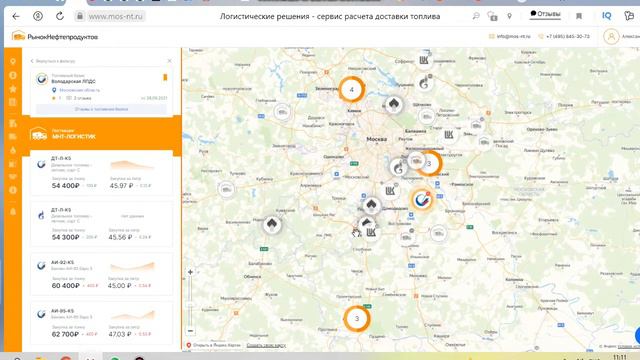Zoom out the map with the minus button

pos(190,331)
